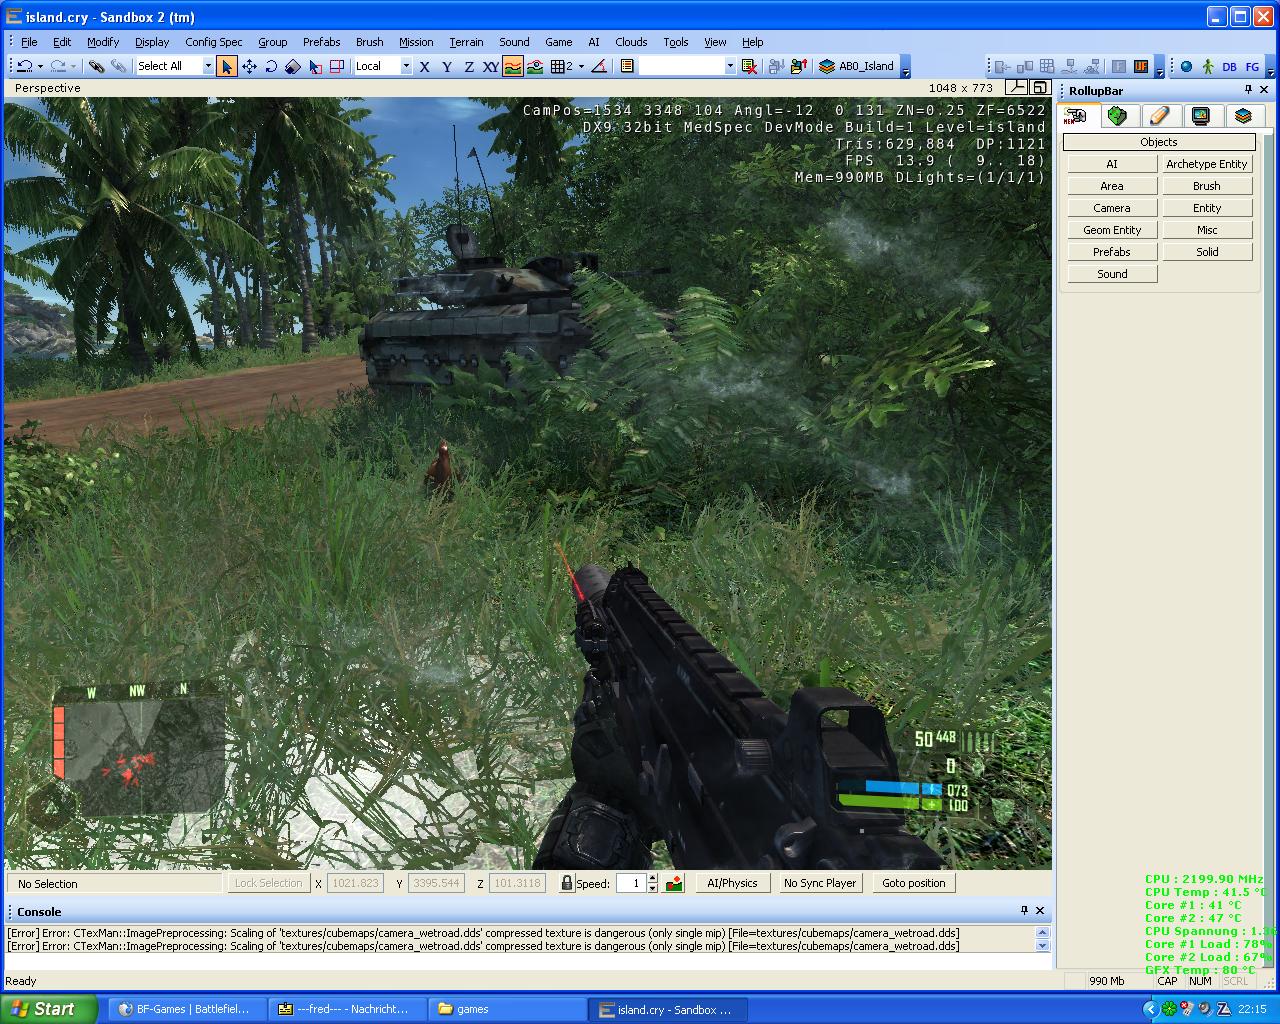
Task: Click the DB database view icon
Action: 1229,67
